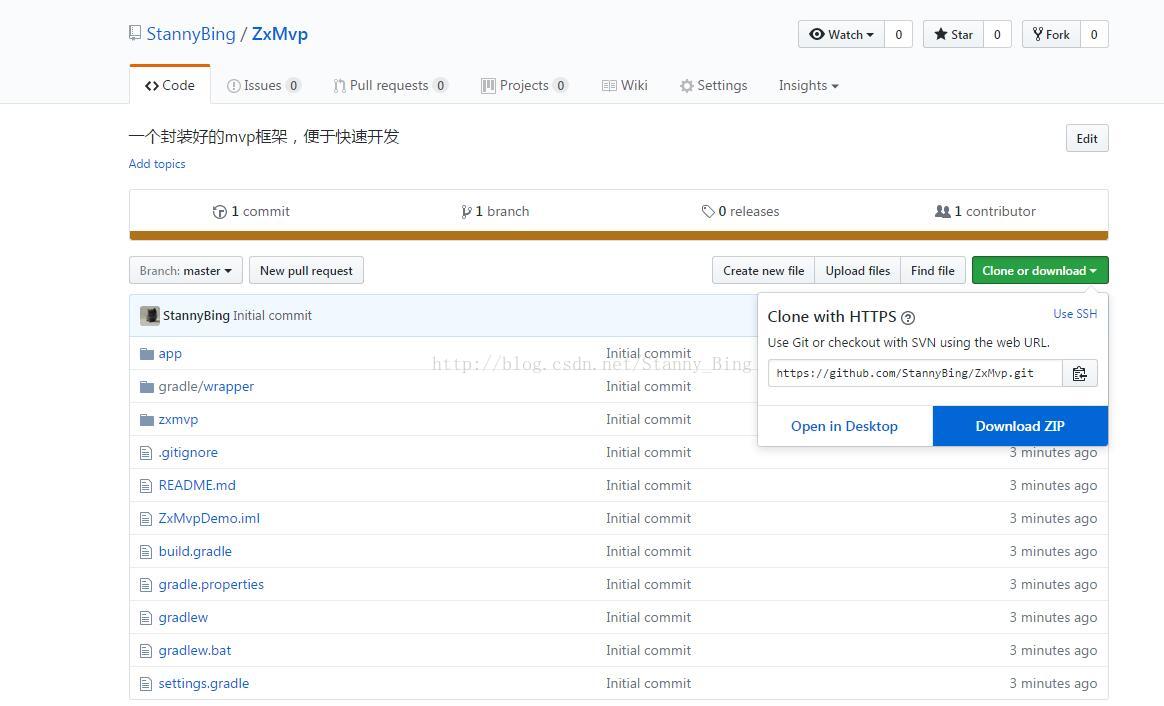This screenshot has height=706, width=1164.
Task: Switch to the Pull requests tab
Action: click(x=390, y=85)
